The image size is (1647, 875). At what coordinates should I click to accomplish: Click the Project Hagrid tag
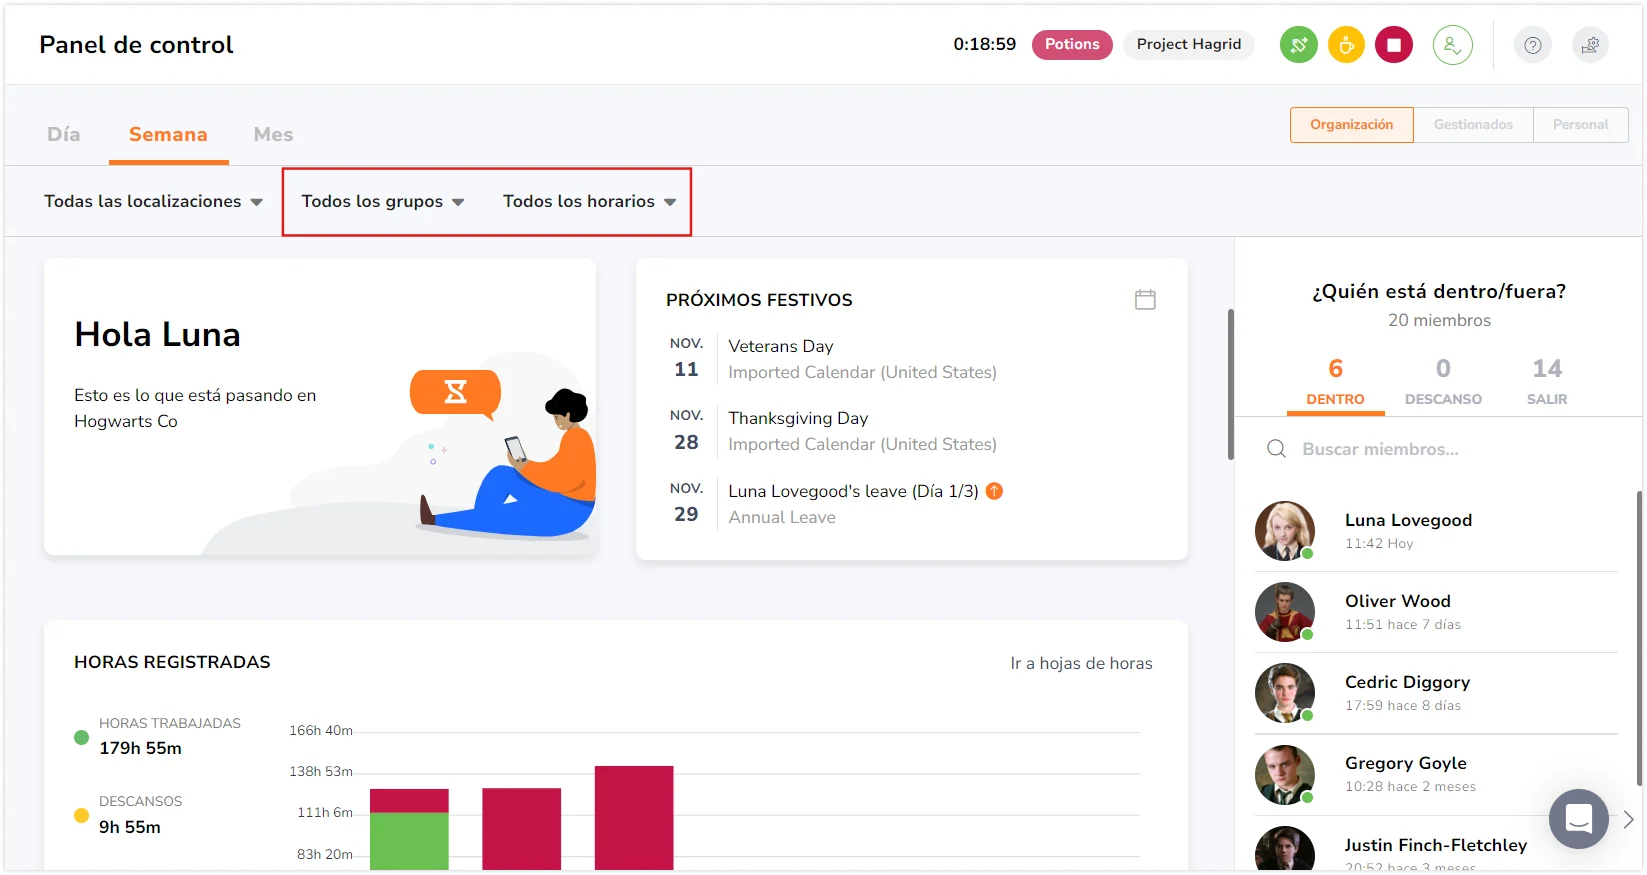point(1189,44)
